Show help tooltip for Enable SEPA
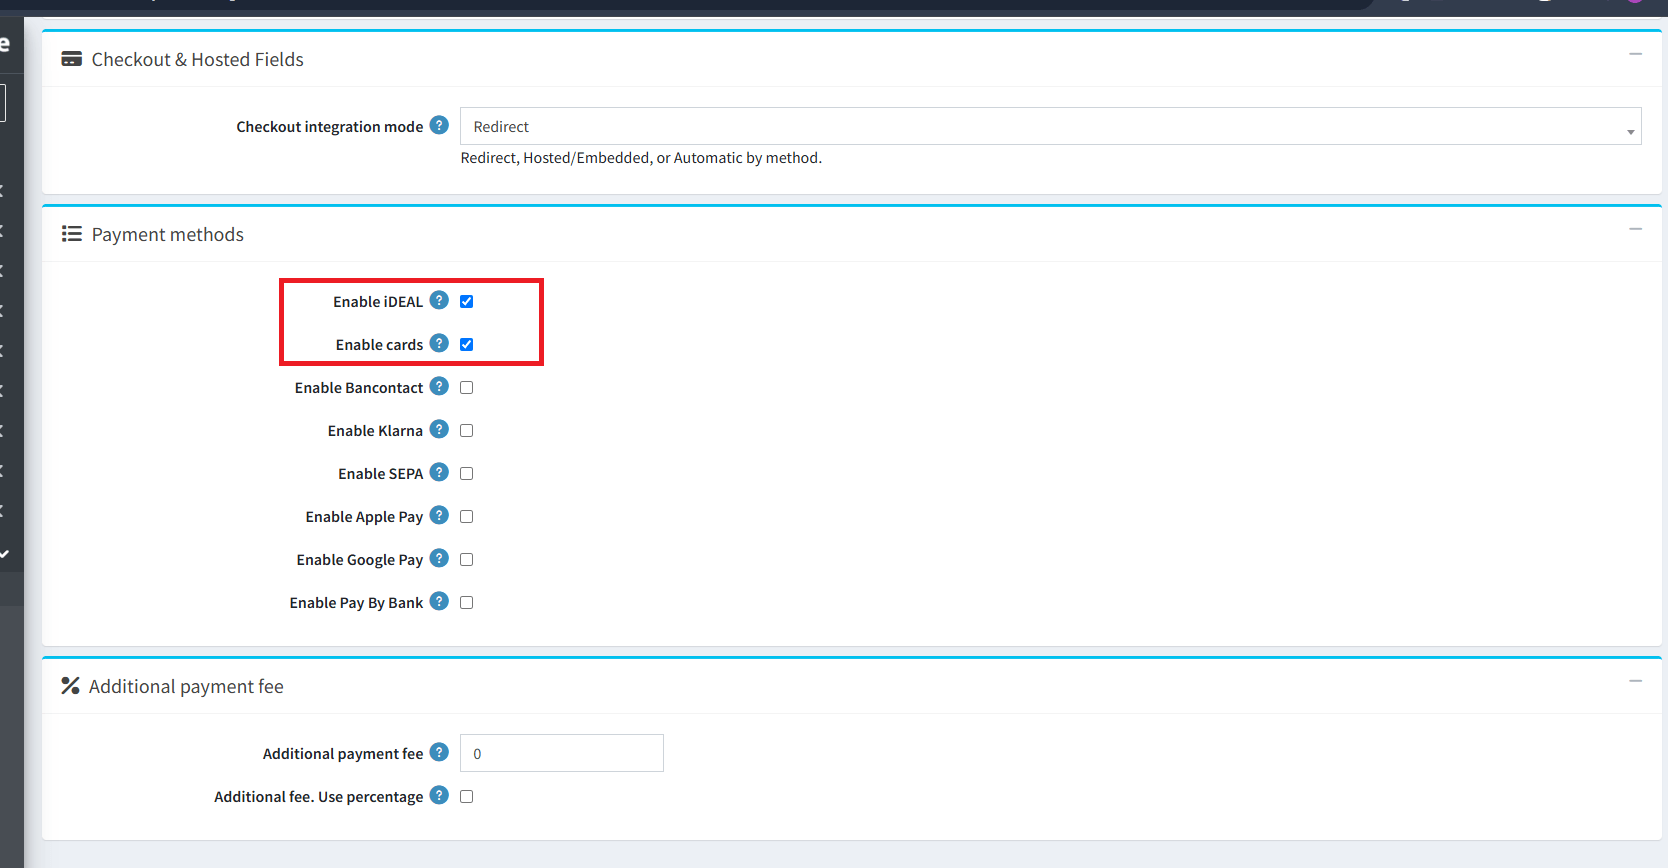The image size is (1668, 868). (439, 472)
